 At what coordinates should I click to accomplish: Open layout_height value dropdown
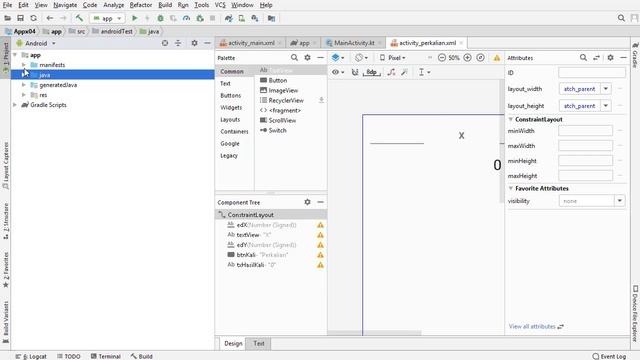point(606,106)
